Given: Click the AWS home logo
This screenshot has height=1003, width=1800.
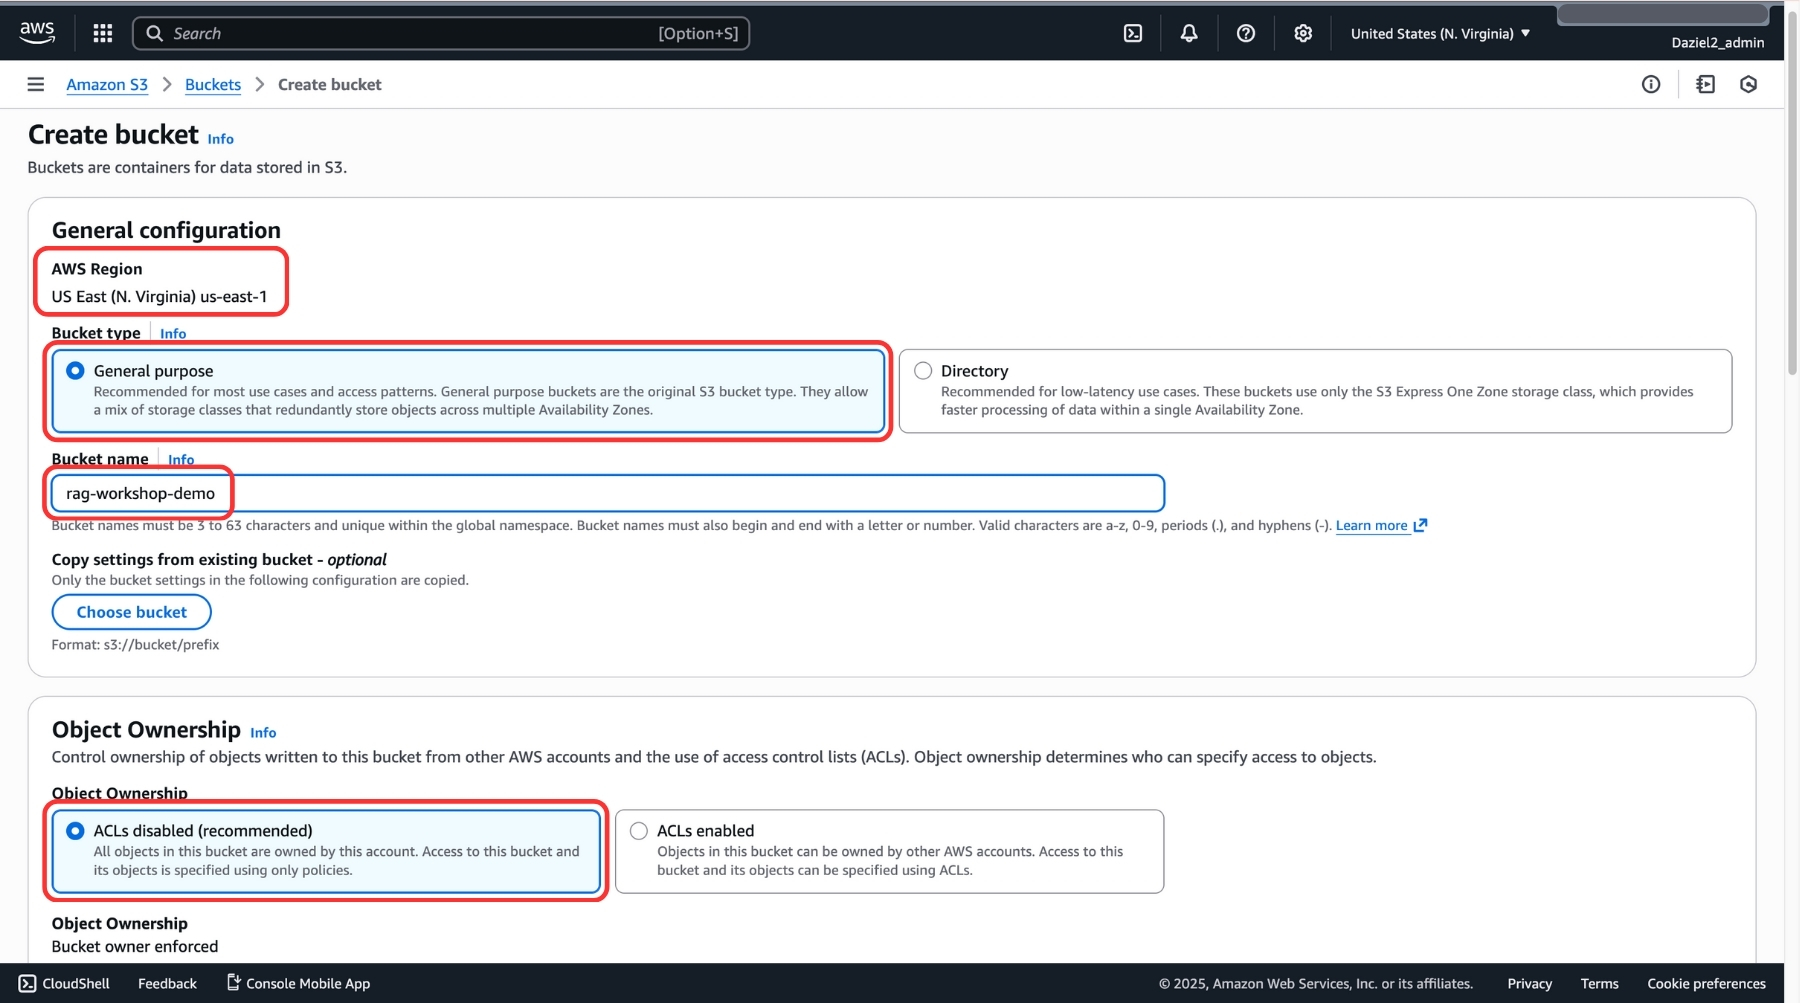Looking at the screenshot, I should (x=37, y=32).
